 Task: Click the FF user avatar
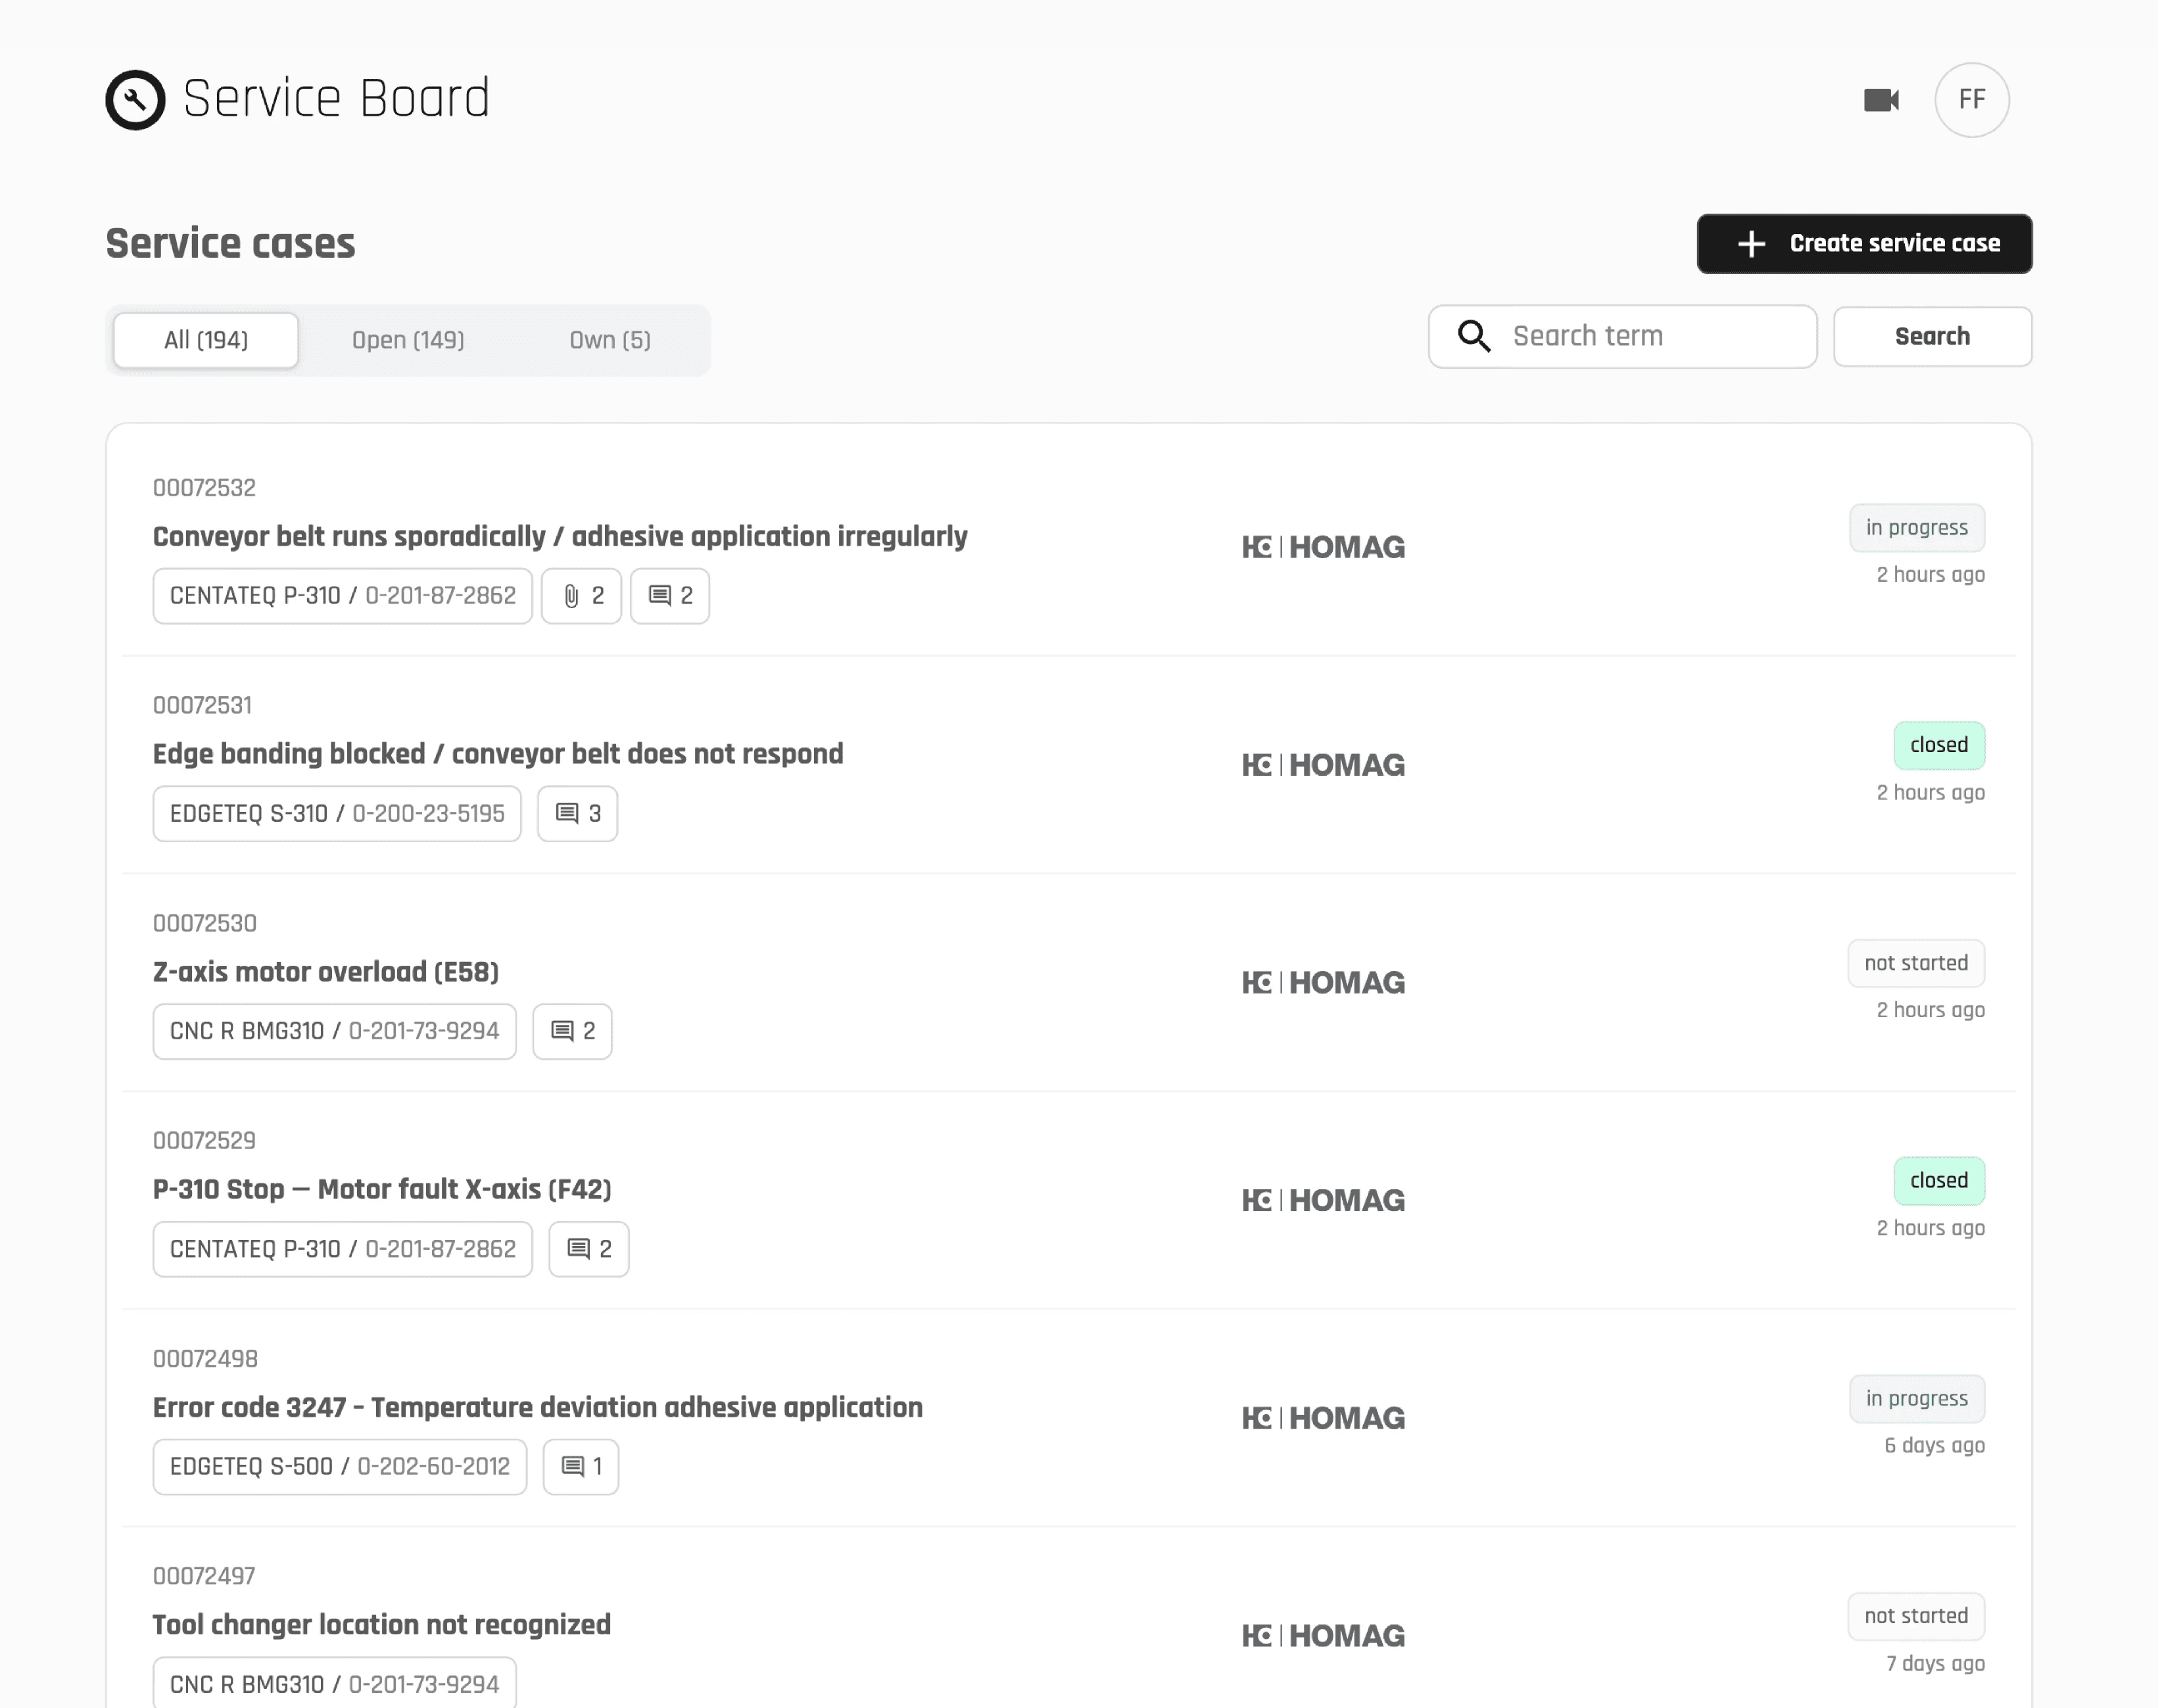[x=1971, y=99]
